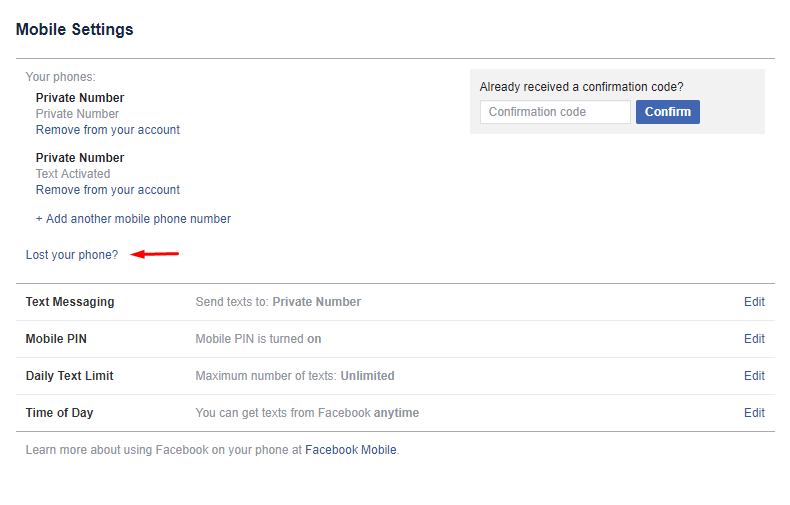Click the Mobile PIN is turned on text
Screen dimensions: 790x505
pos(258,339)
